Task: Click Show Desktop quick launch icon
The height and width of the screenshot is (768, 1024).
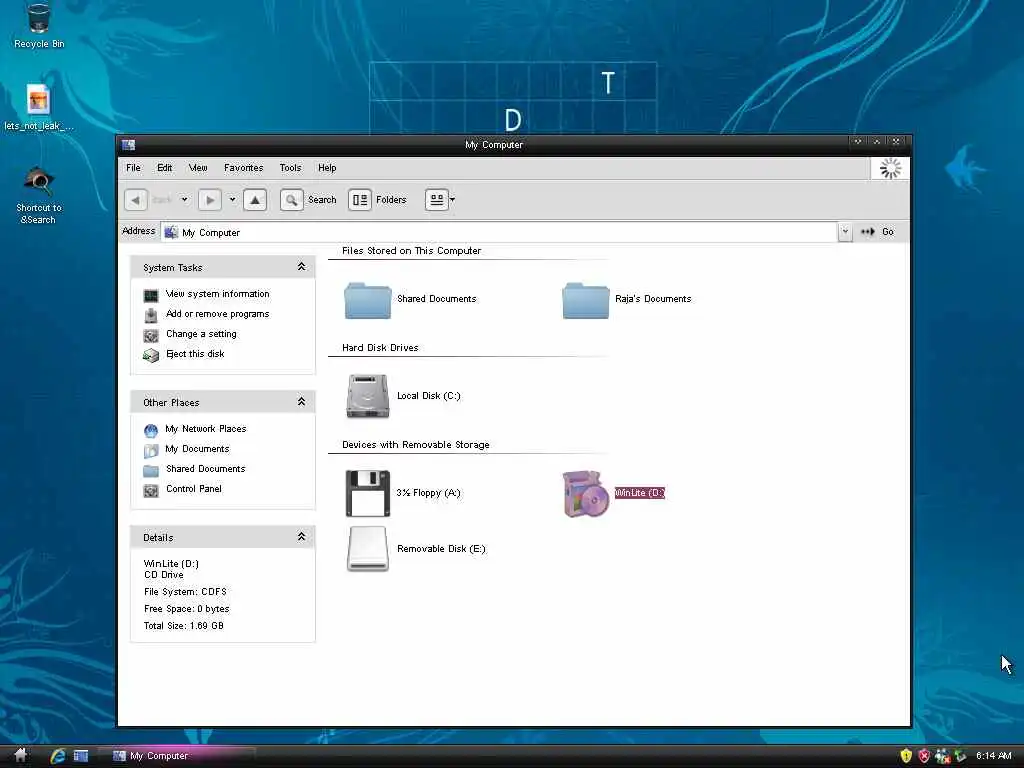Action: click(x=81, y=756)
